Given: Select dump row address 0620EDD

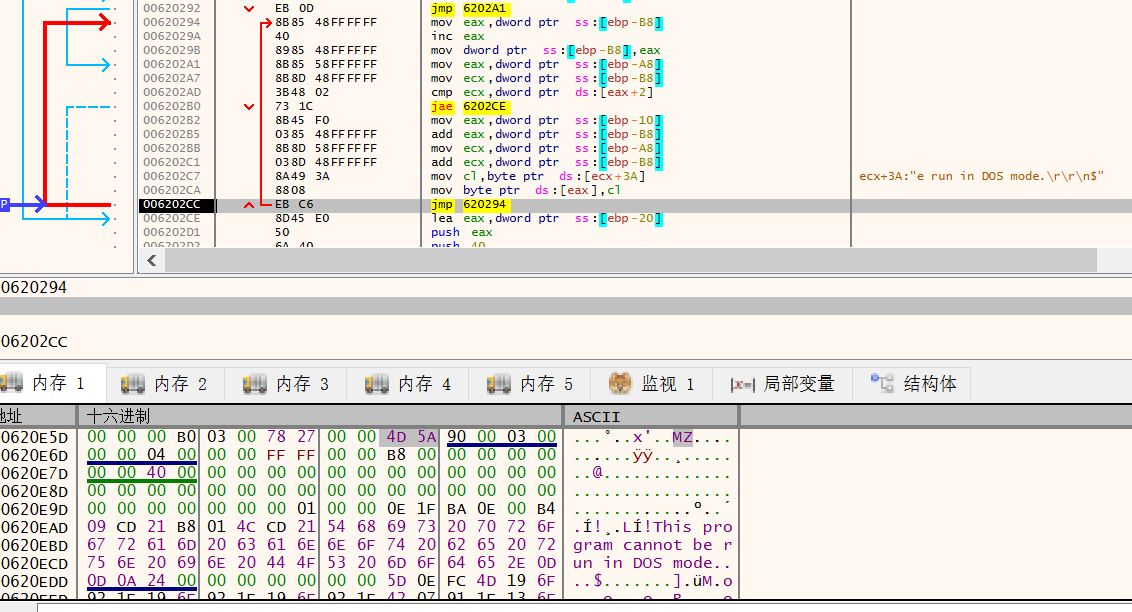Looking at the screenshot, I should [35, 582].
